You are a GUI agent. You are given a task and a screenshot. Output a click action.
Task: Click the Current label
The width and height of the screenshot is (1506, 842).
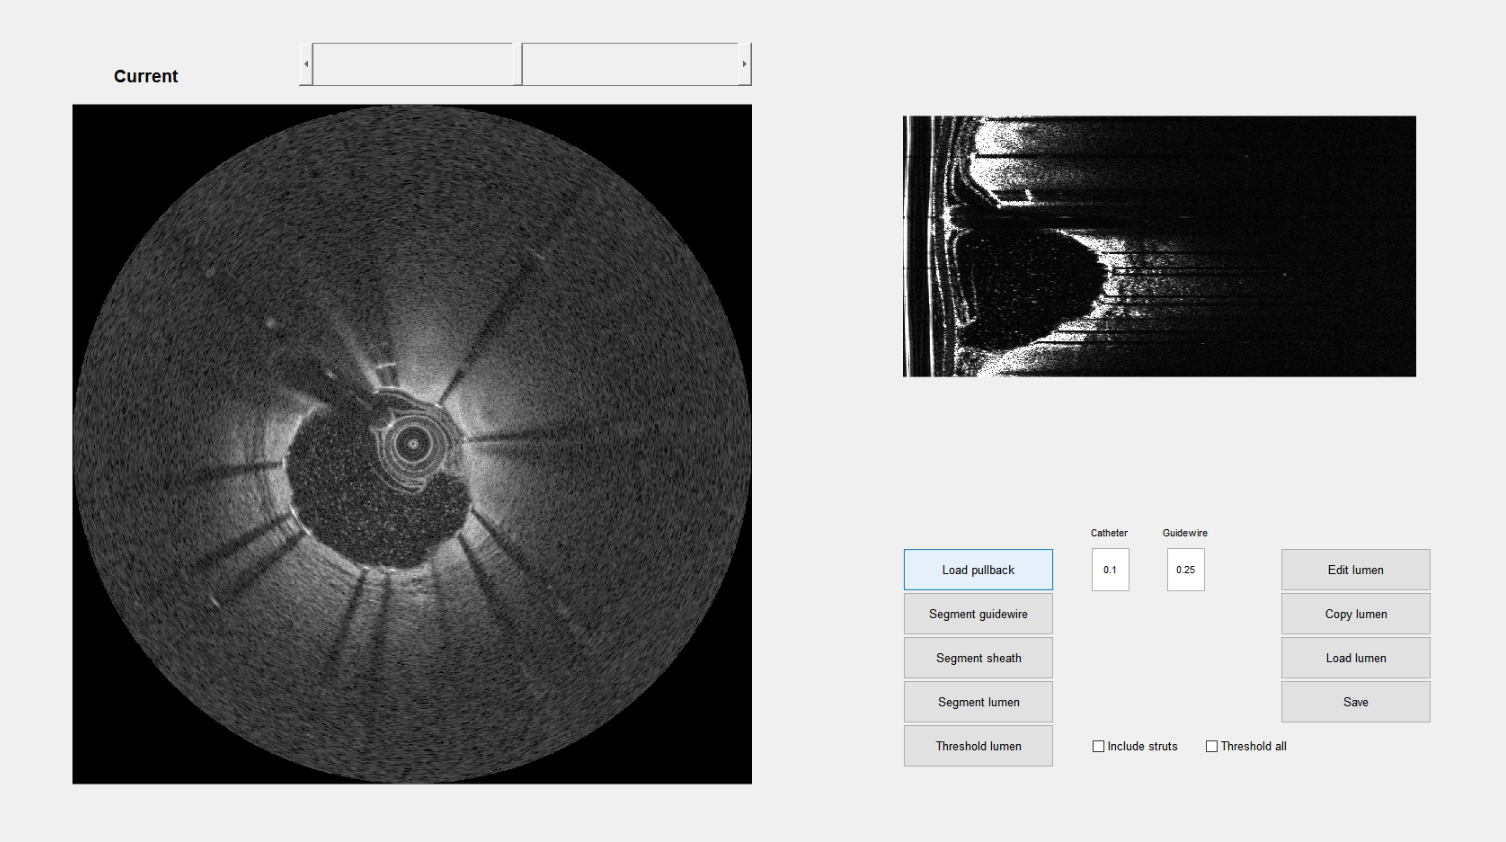point(146,76)
